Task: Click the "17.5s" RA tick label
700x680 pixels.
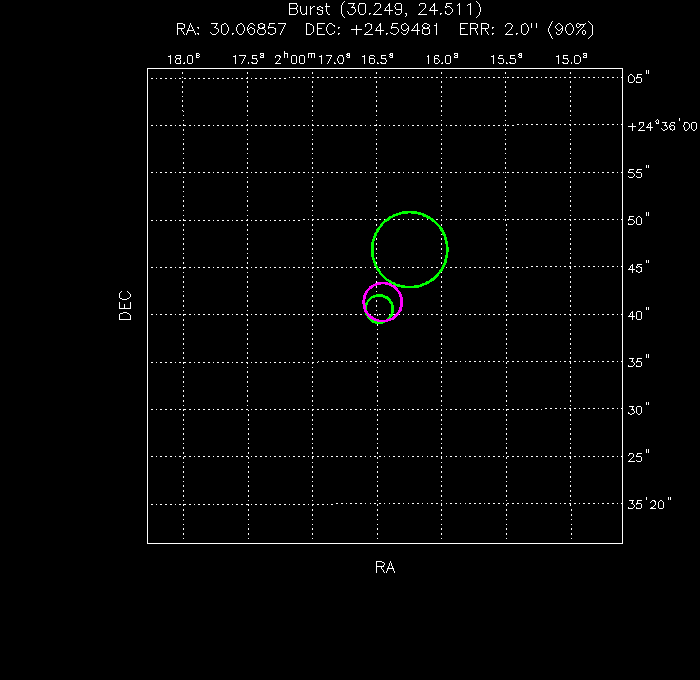Action: 248,59
